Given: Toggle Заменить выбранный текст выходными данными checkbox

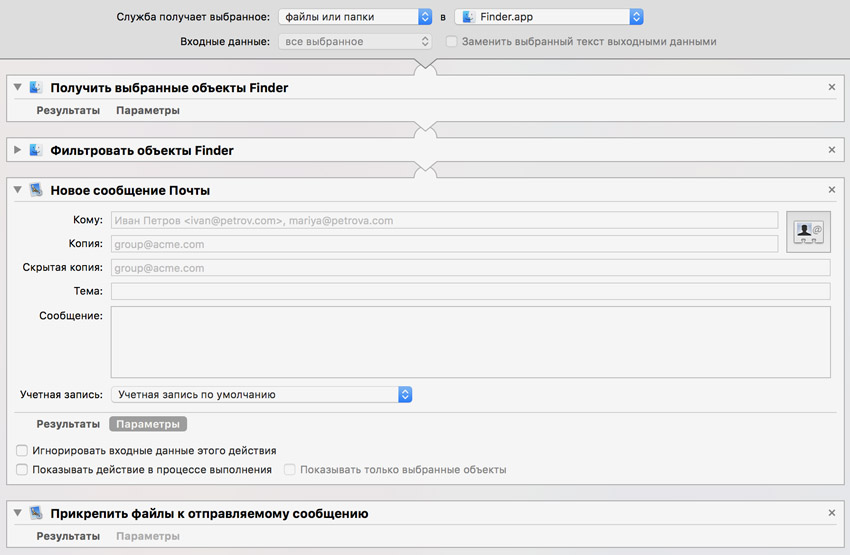Looking at the screenshot, I should pos(451,41).
